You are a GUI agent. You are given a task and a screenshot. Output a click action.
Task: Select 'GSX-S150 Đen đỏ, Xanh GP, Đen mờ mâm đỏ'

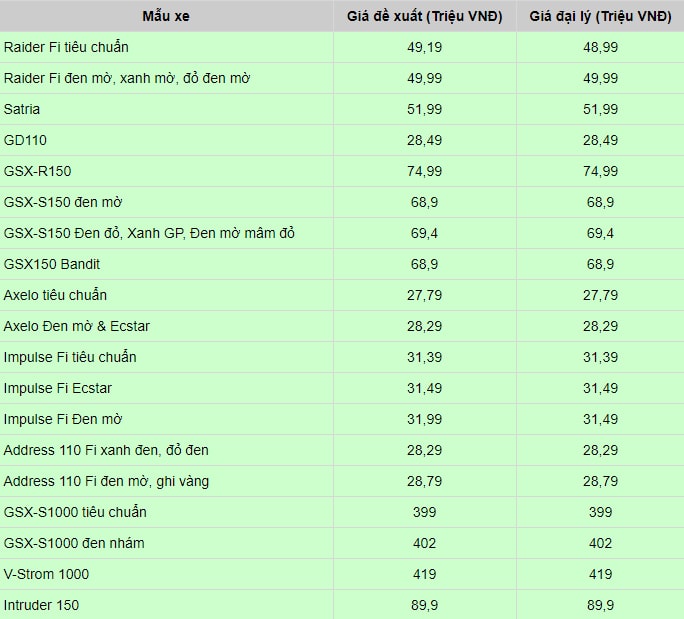point(149,233)
